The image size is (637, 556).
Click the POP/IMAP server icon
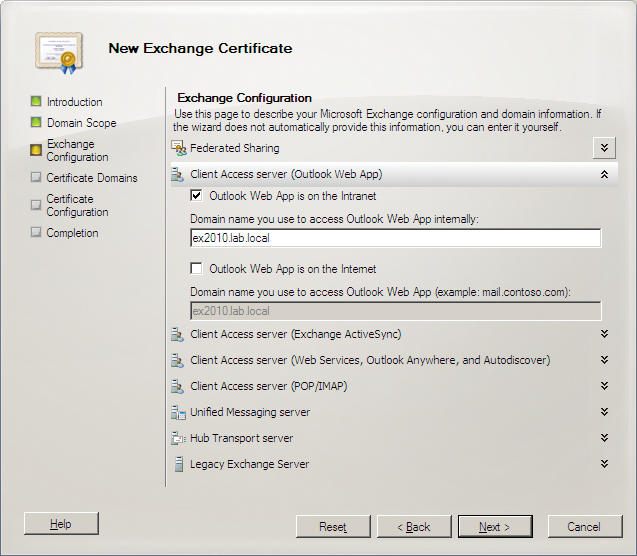[x=178, y=386]
